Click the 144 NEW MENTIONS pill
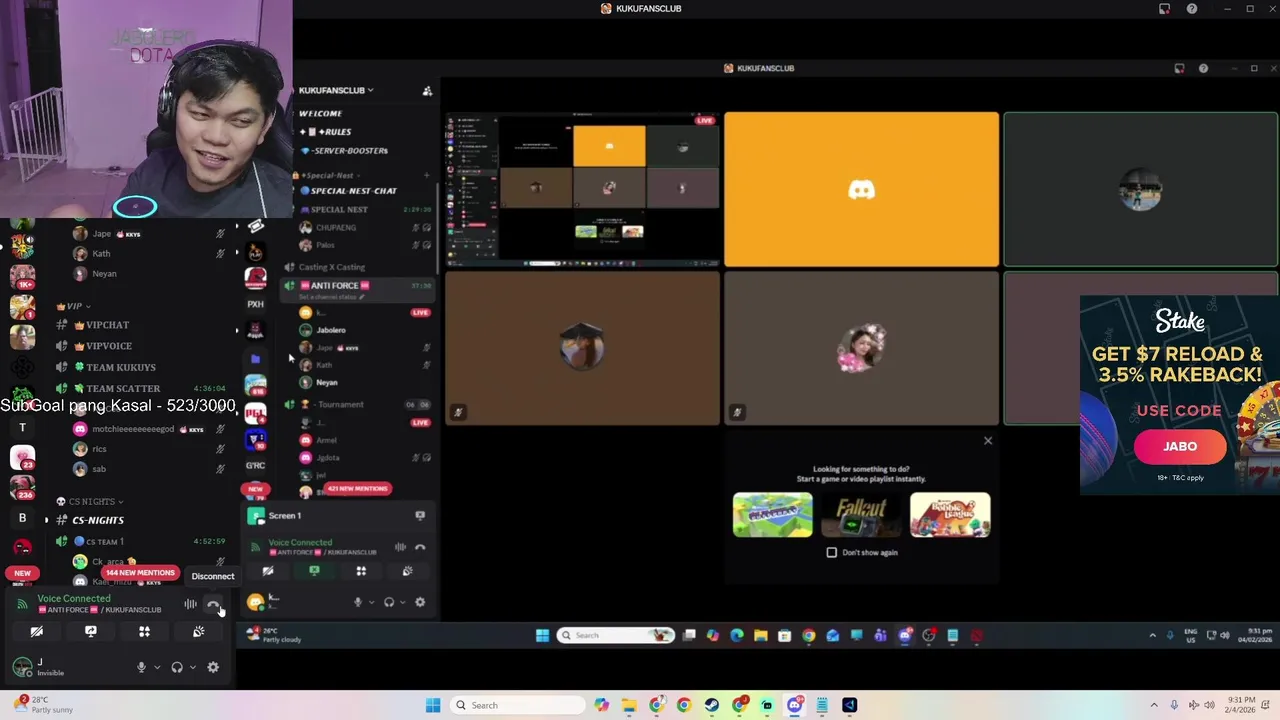This screenshot has height=720, width=1280. click(x=139, y=573)
